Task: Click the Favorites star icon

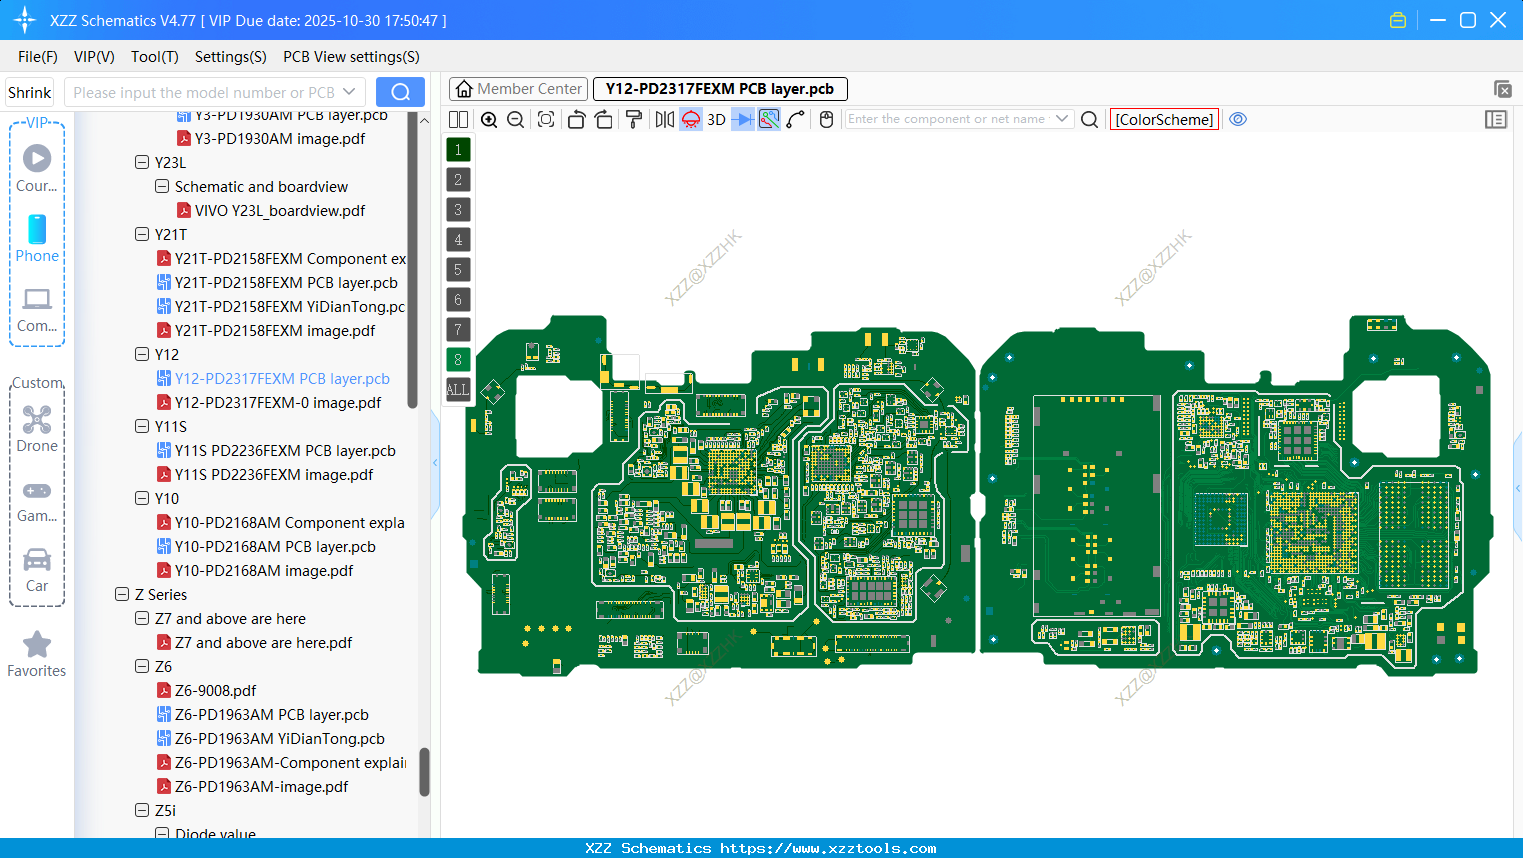Action: pyautogui.click(x=37, y=645)
